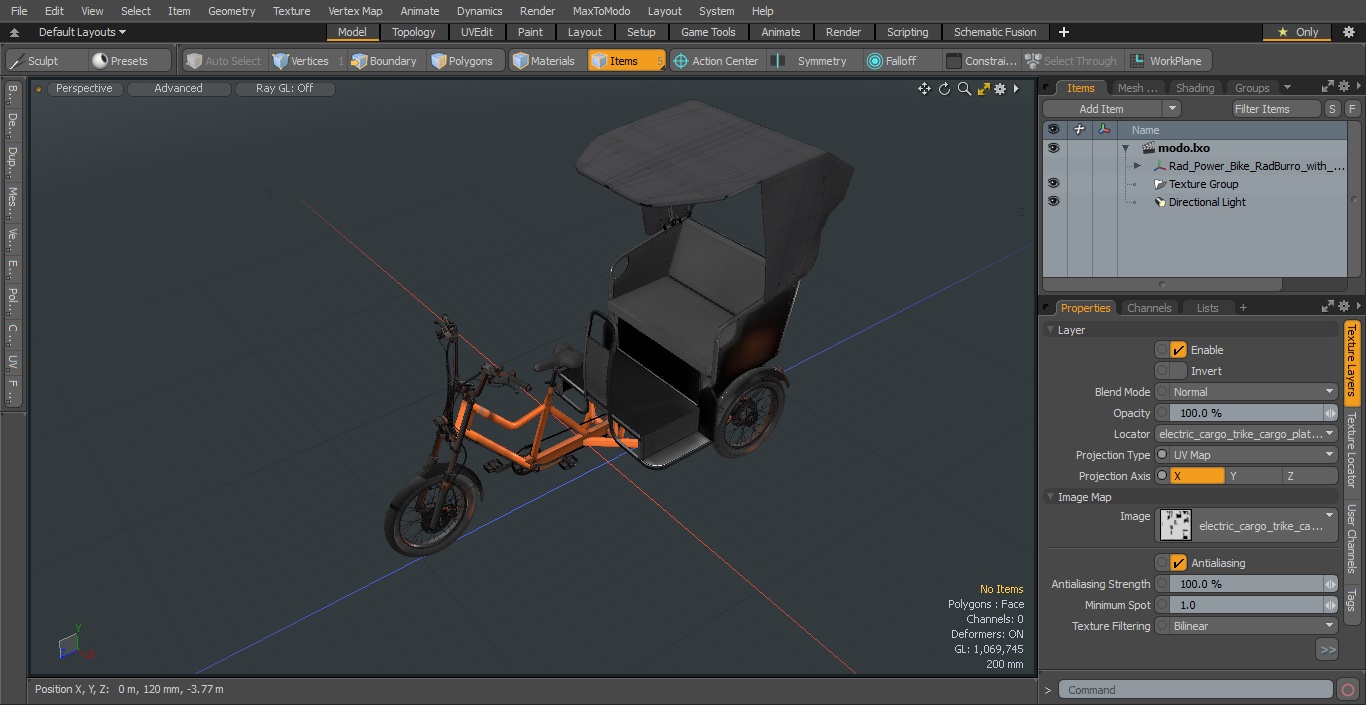Hide the Texture Group item
The width and height of the screenshot is (1366, 705).
[x=1053, y=184]
